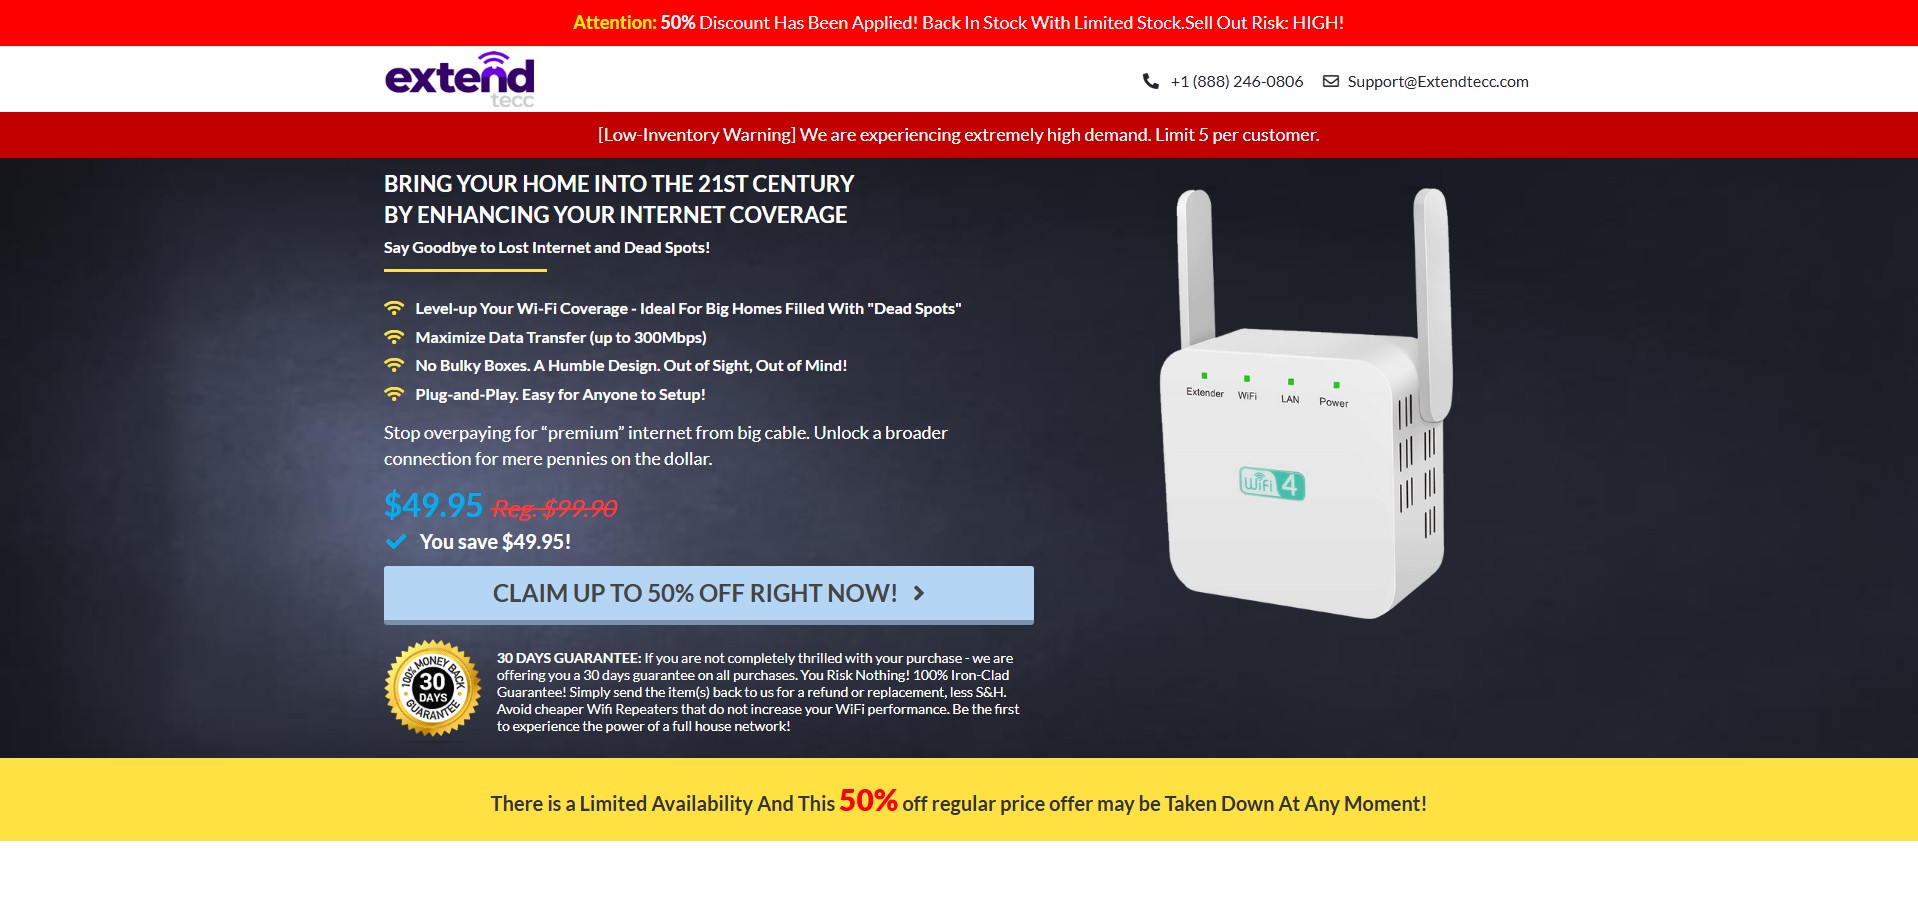Screen dimensions: 1918x911
Task: Click the blue checkmark beside You save
Action: pyautogui.click(x=396, y=541)
